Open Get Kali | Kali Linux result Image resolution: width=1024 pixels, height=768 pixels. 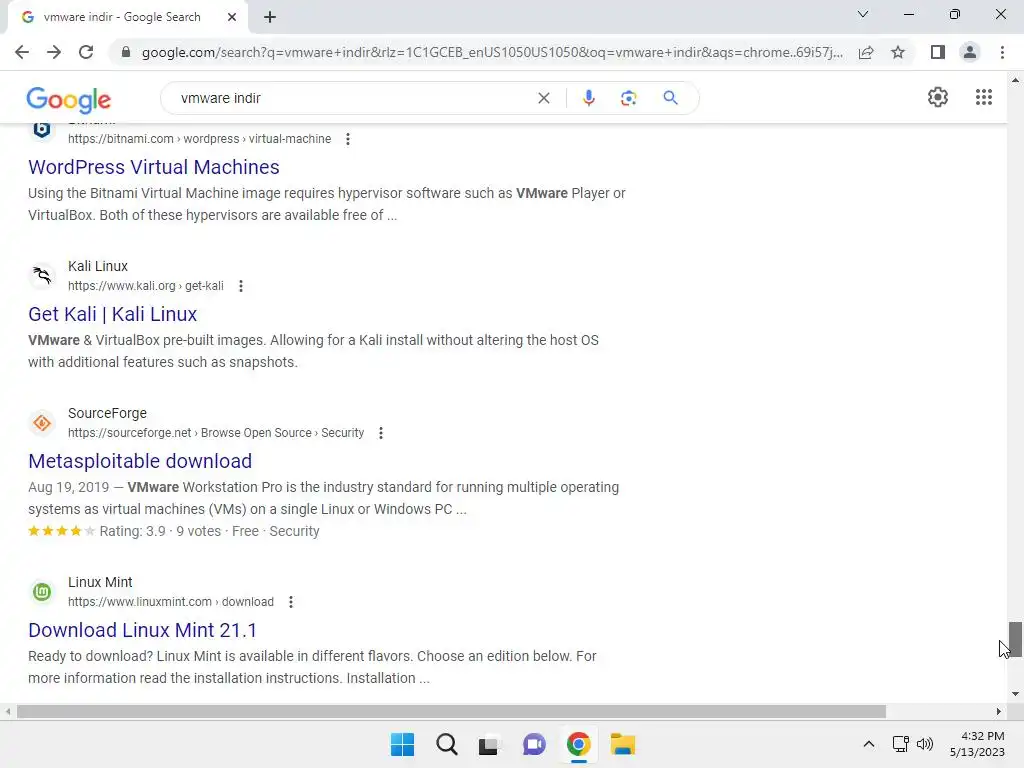point(112,314)
